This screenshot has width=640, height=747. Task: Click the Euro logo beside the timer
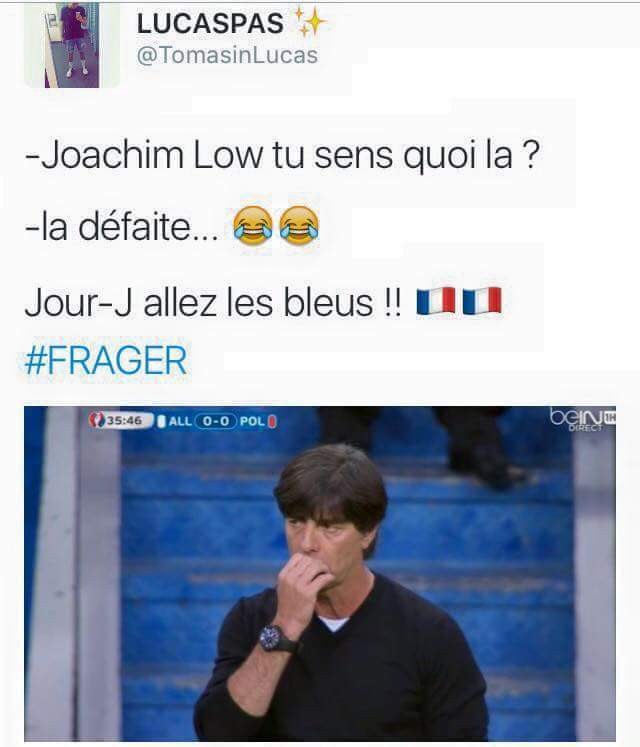[x=97, y=420]
